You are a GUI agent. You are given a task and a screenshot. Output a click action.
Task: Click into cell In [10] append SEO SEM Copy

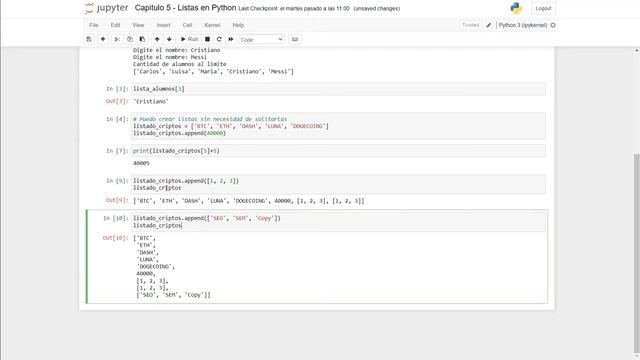click(x=338, y=222)
